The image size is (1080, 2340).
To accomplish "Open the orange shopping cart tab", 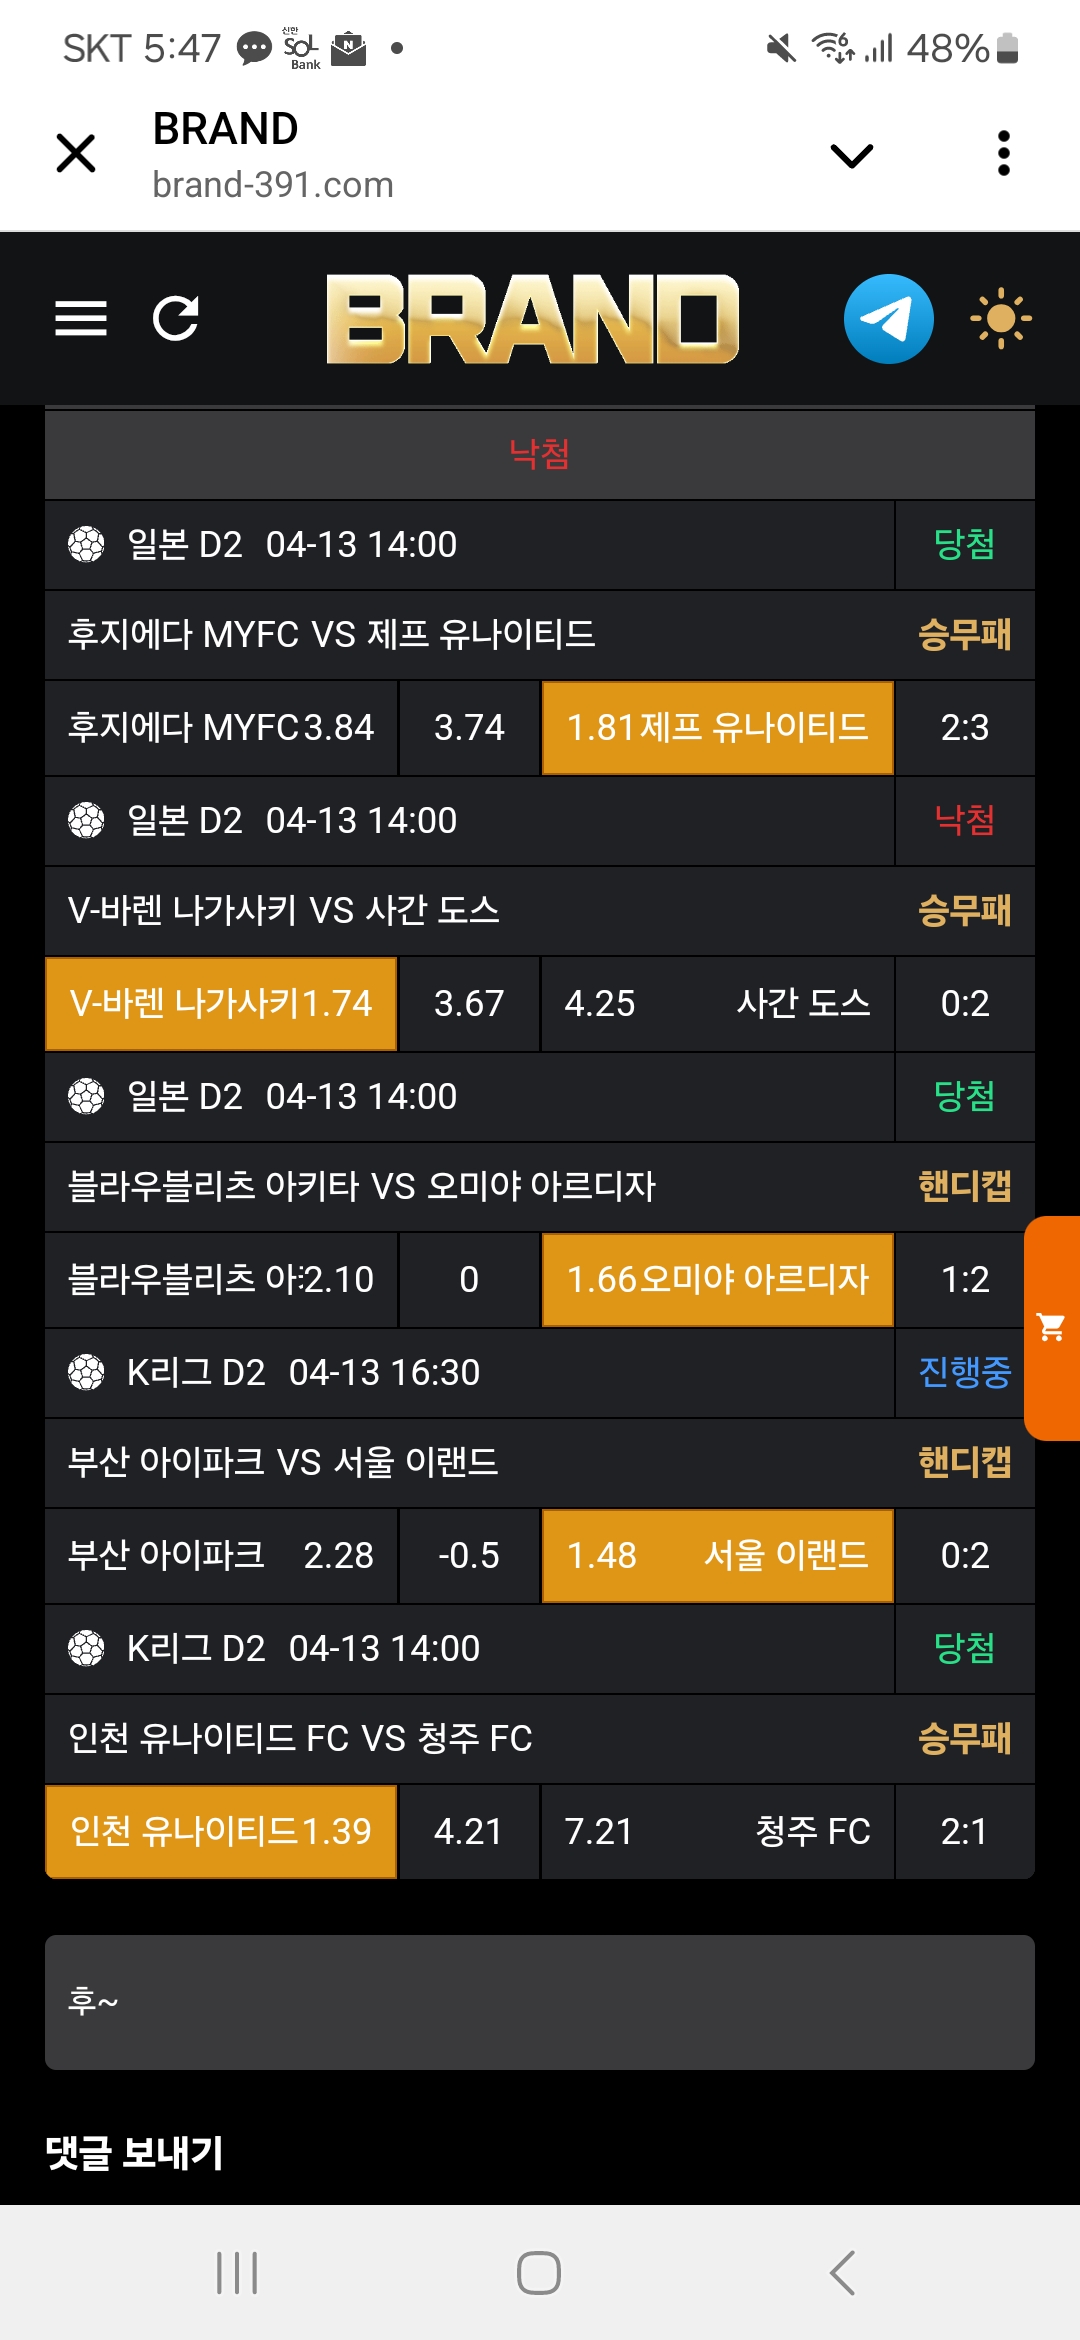I will pyautogui.click(x=1052, y=1328).
